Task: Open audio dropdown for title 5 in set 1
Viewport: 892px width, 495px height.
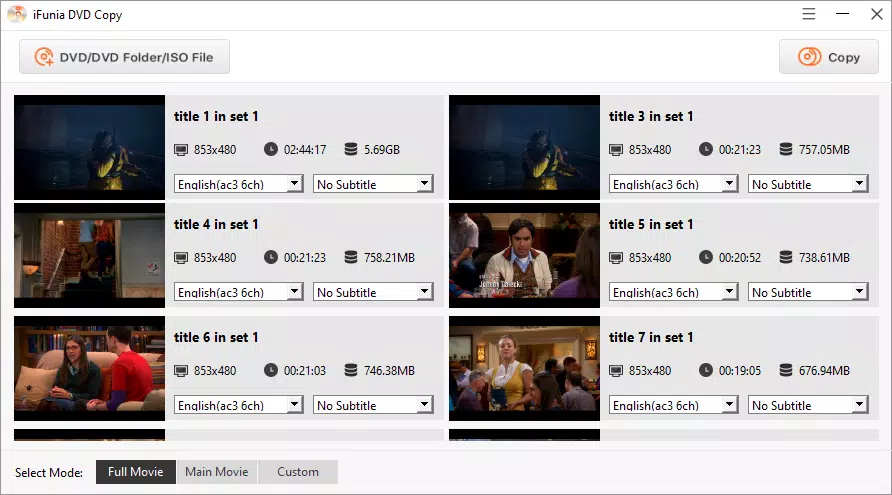Action: click(674, 292)
